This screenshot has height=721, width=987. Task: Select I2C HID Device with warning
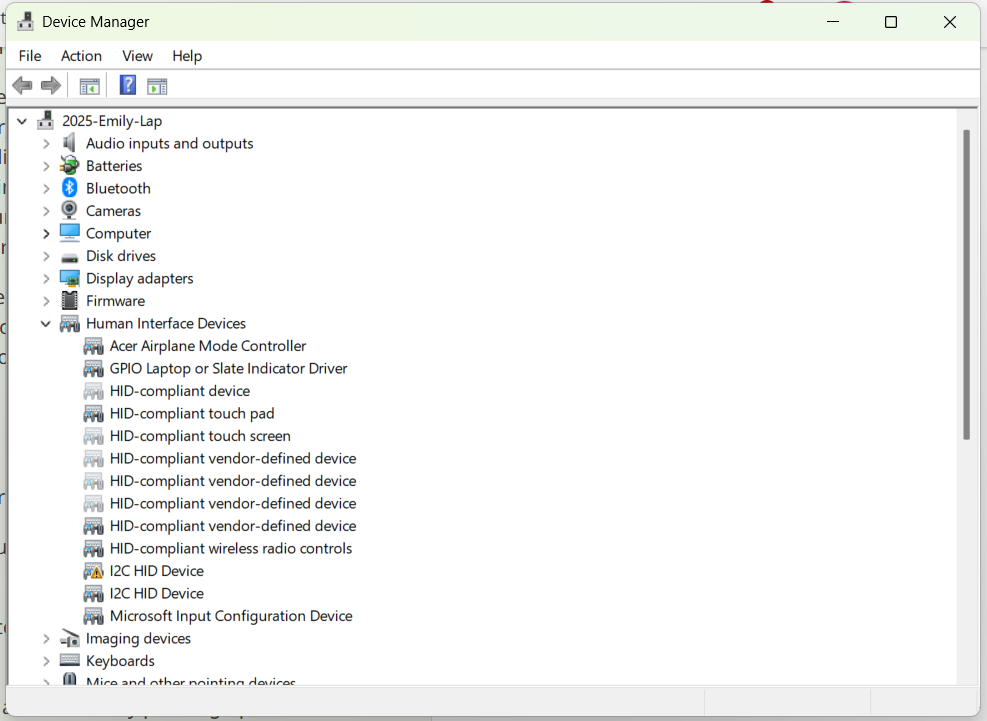coord(157,571)
